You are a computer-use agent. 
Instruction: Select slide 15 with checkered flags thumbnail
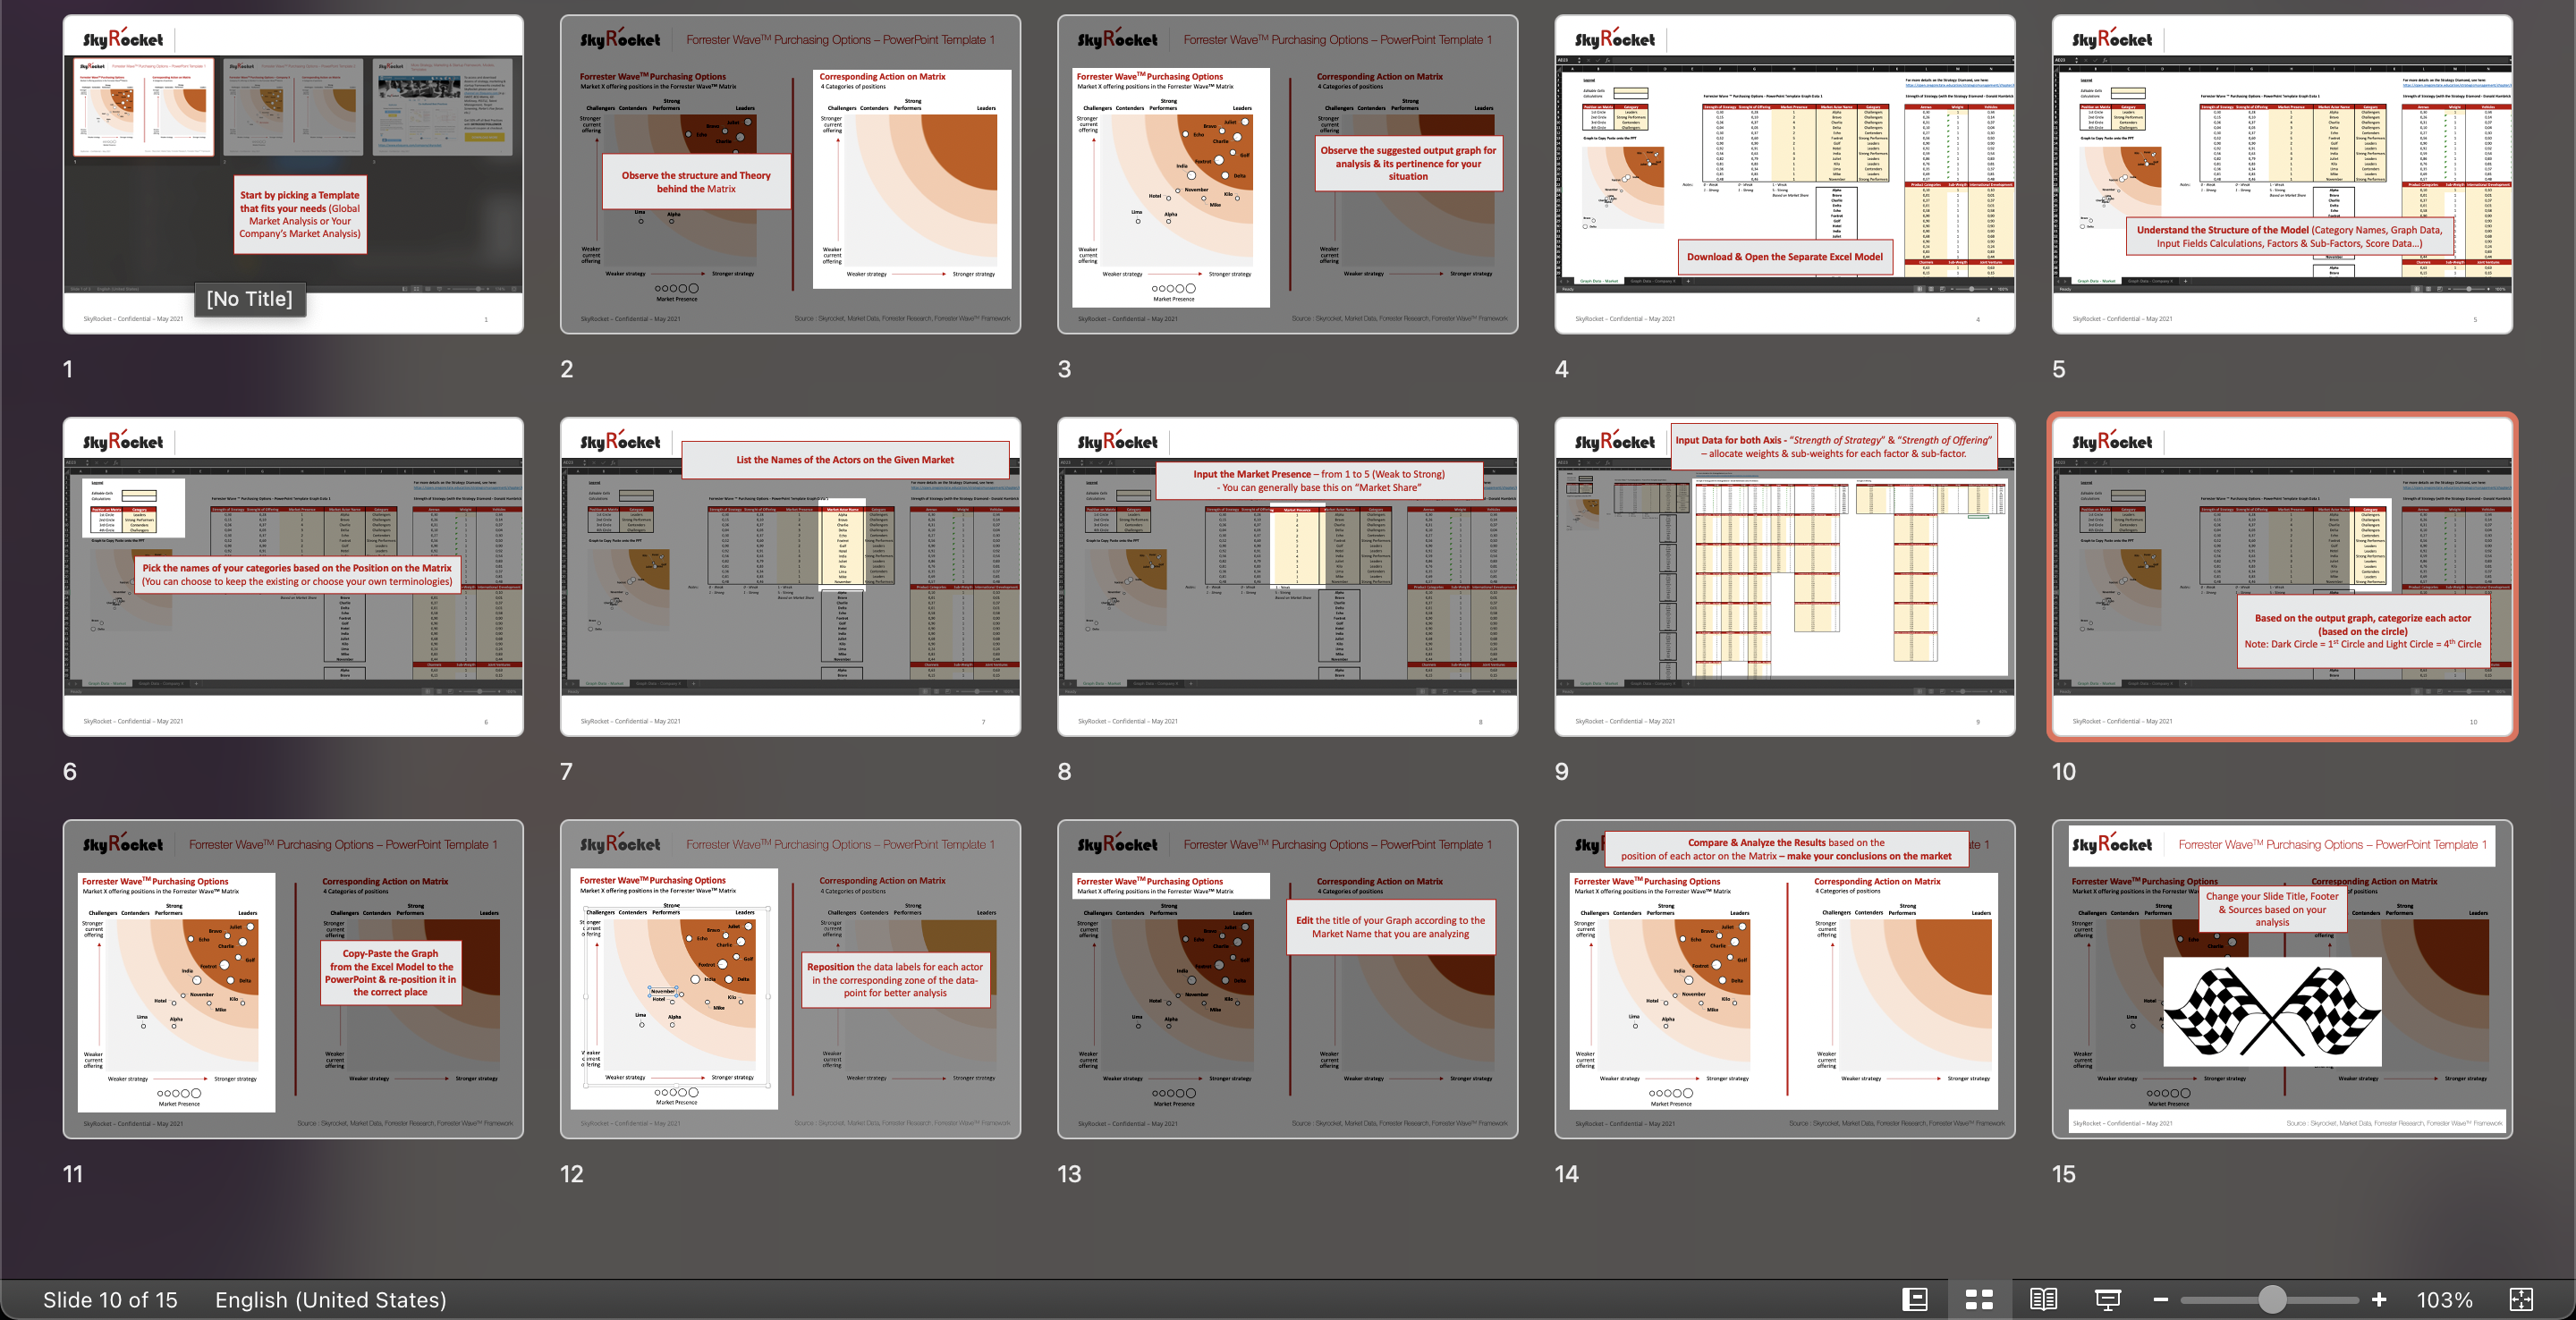[2282, 979]
